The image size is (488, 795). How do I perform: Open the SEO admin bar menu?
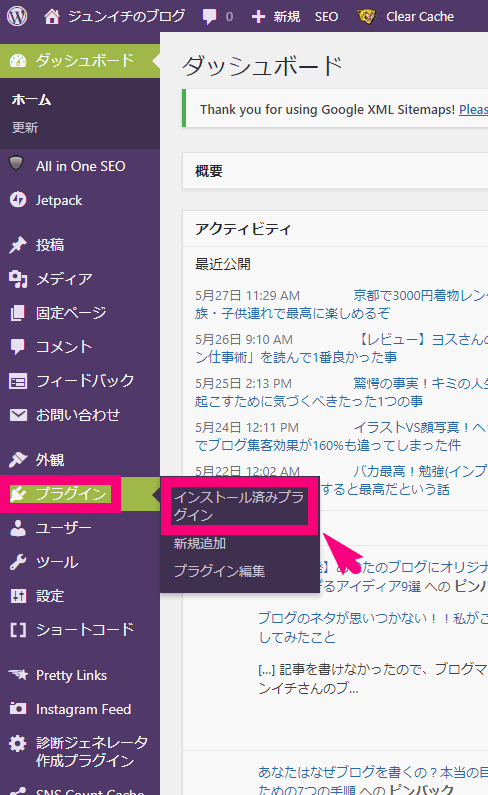click(326, 17)
